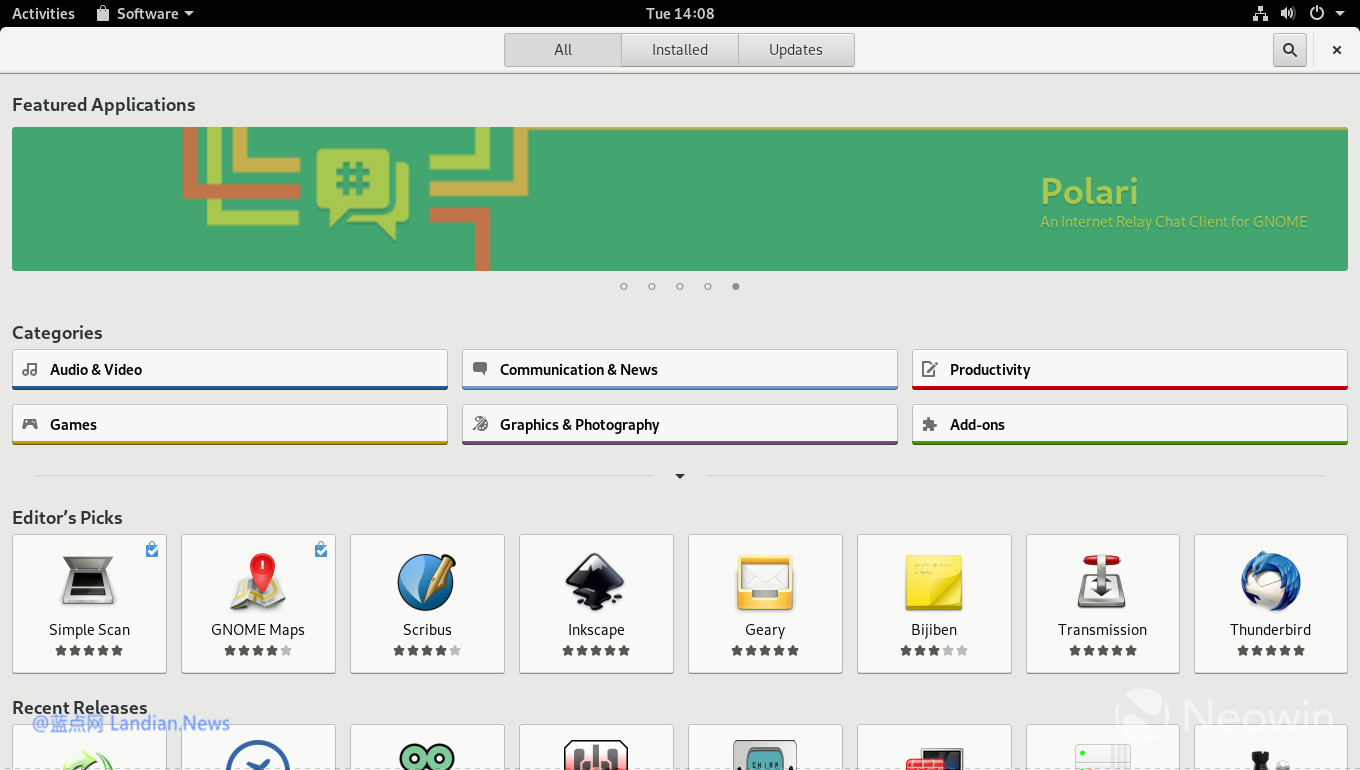This screenshot has height=770, width=1360.
Task: Select the fourth featured banner dot
Action: click(x=708, y=286)
